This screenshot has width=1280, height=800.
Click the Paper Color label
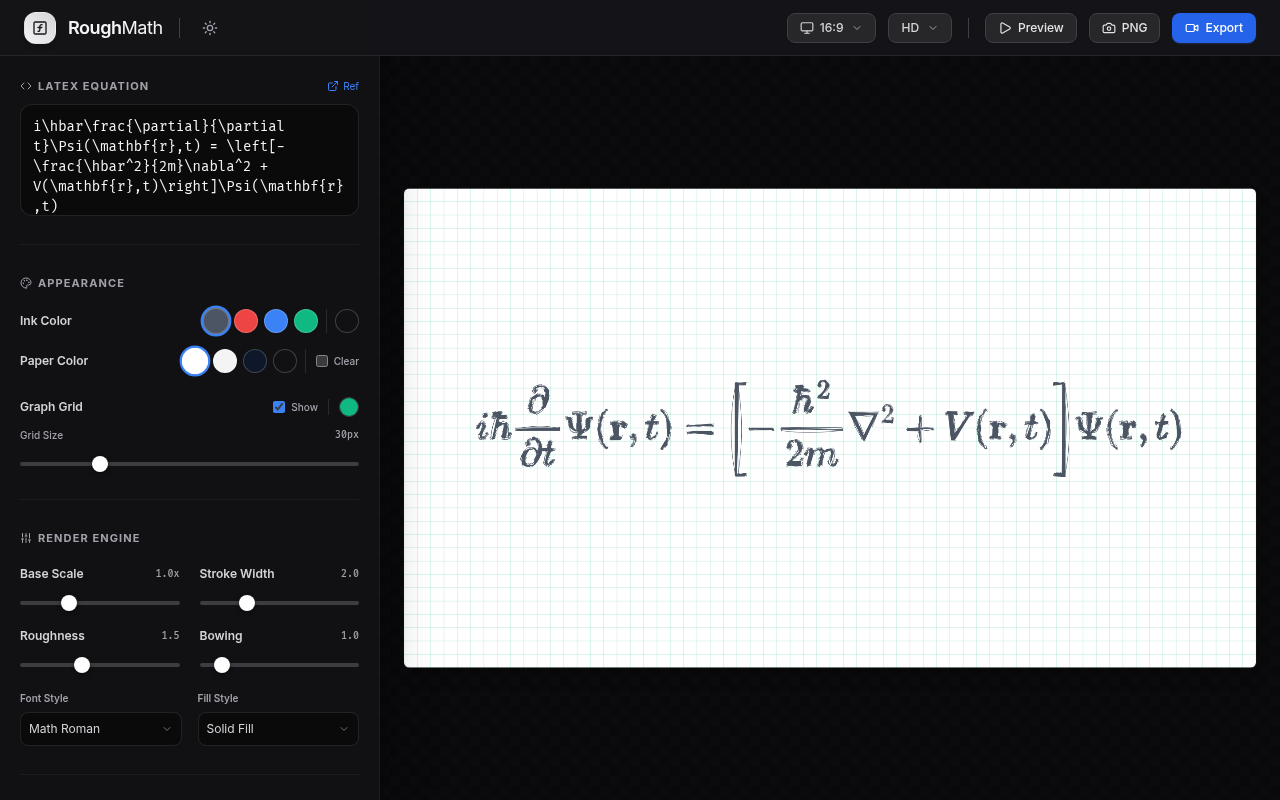coord(54,361)
